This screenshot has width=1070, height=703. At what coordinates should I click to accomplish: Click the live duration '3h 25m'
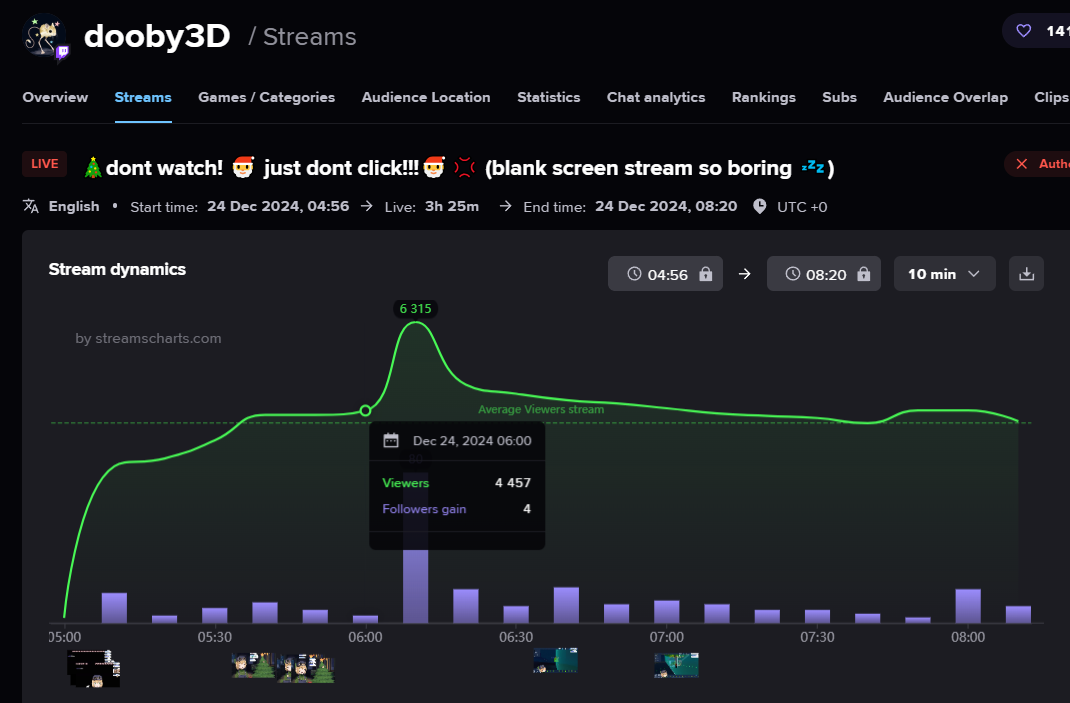(x=452, y=206)
